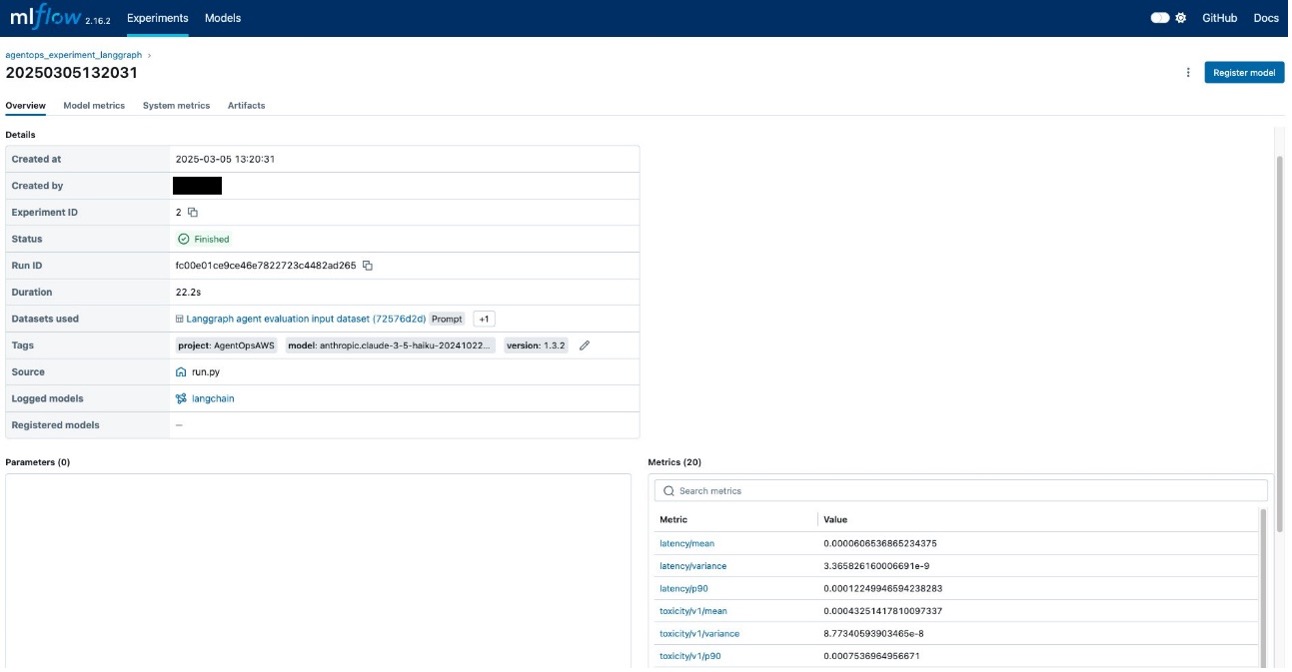Viewport: 1292px width, 672px height.
Task: Open the Docs link in the header
Action: (1266, 18)
